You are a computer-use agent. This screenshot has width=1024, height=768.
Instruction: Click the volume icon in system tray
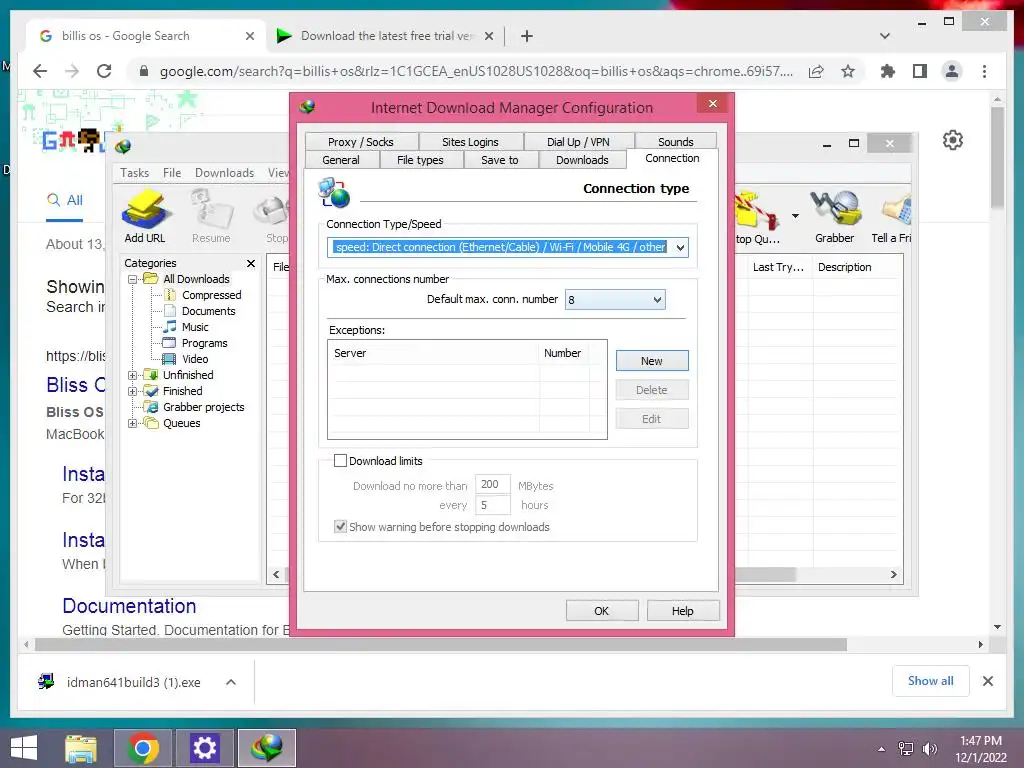[x=930, y=748]
